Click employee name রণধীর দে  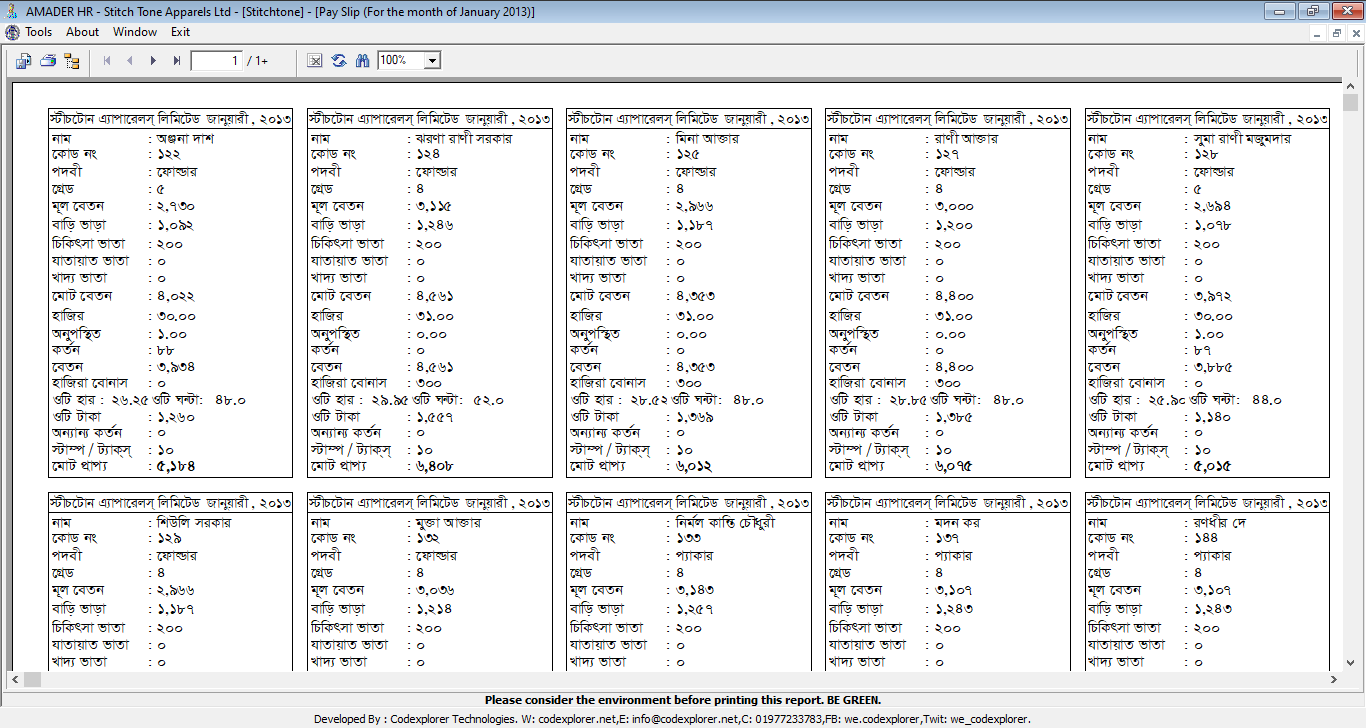(x=1222, y=523)
